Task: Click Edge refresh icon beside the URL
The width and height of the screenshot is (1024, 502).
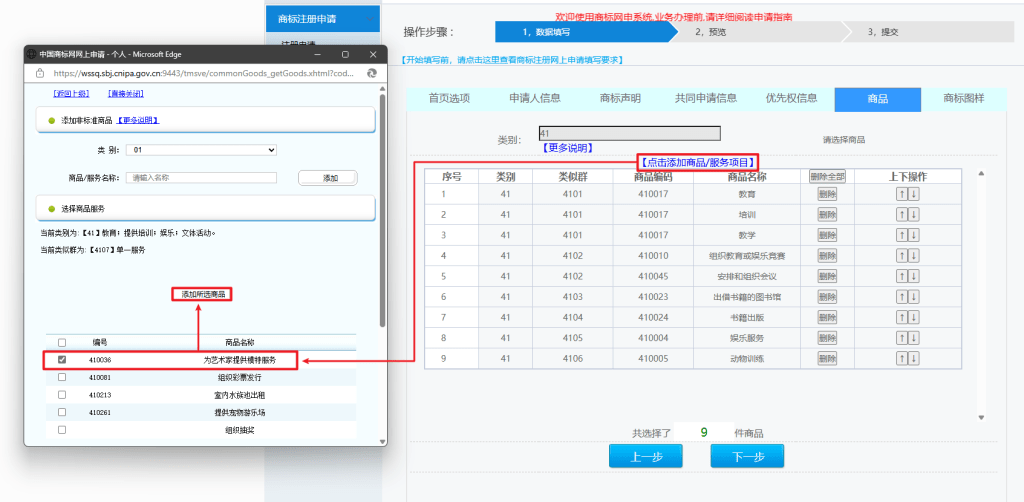Action: pyautogui.click(x=372, y=73)
